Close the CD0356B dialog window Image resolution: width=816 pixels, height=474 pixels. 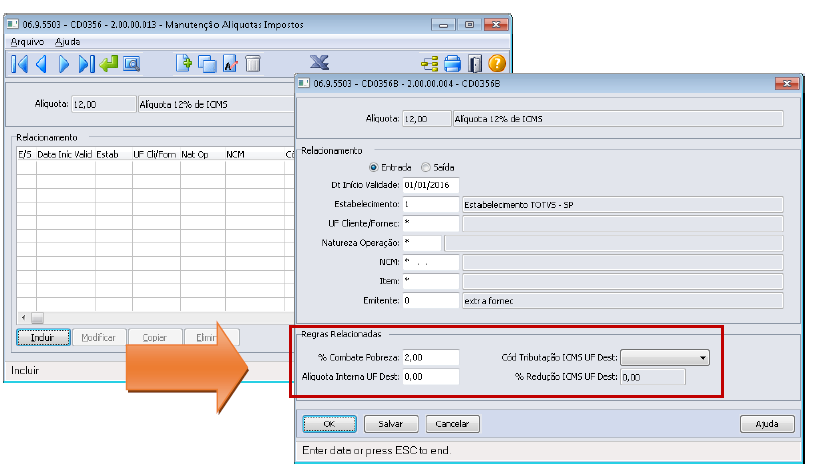[787, 83]
